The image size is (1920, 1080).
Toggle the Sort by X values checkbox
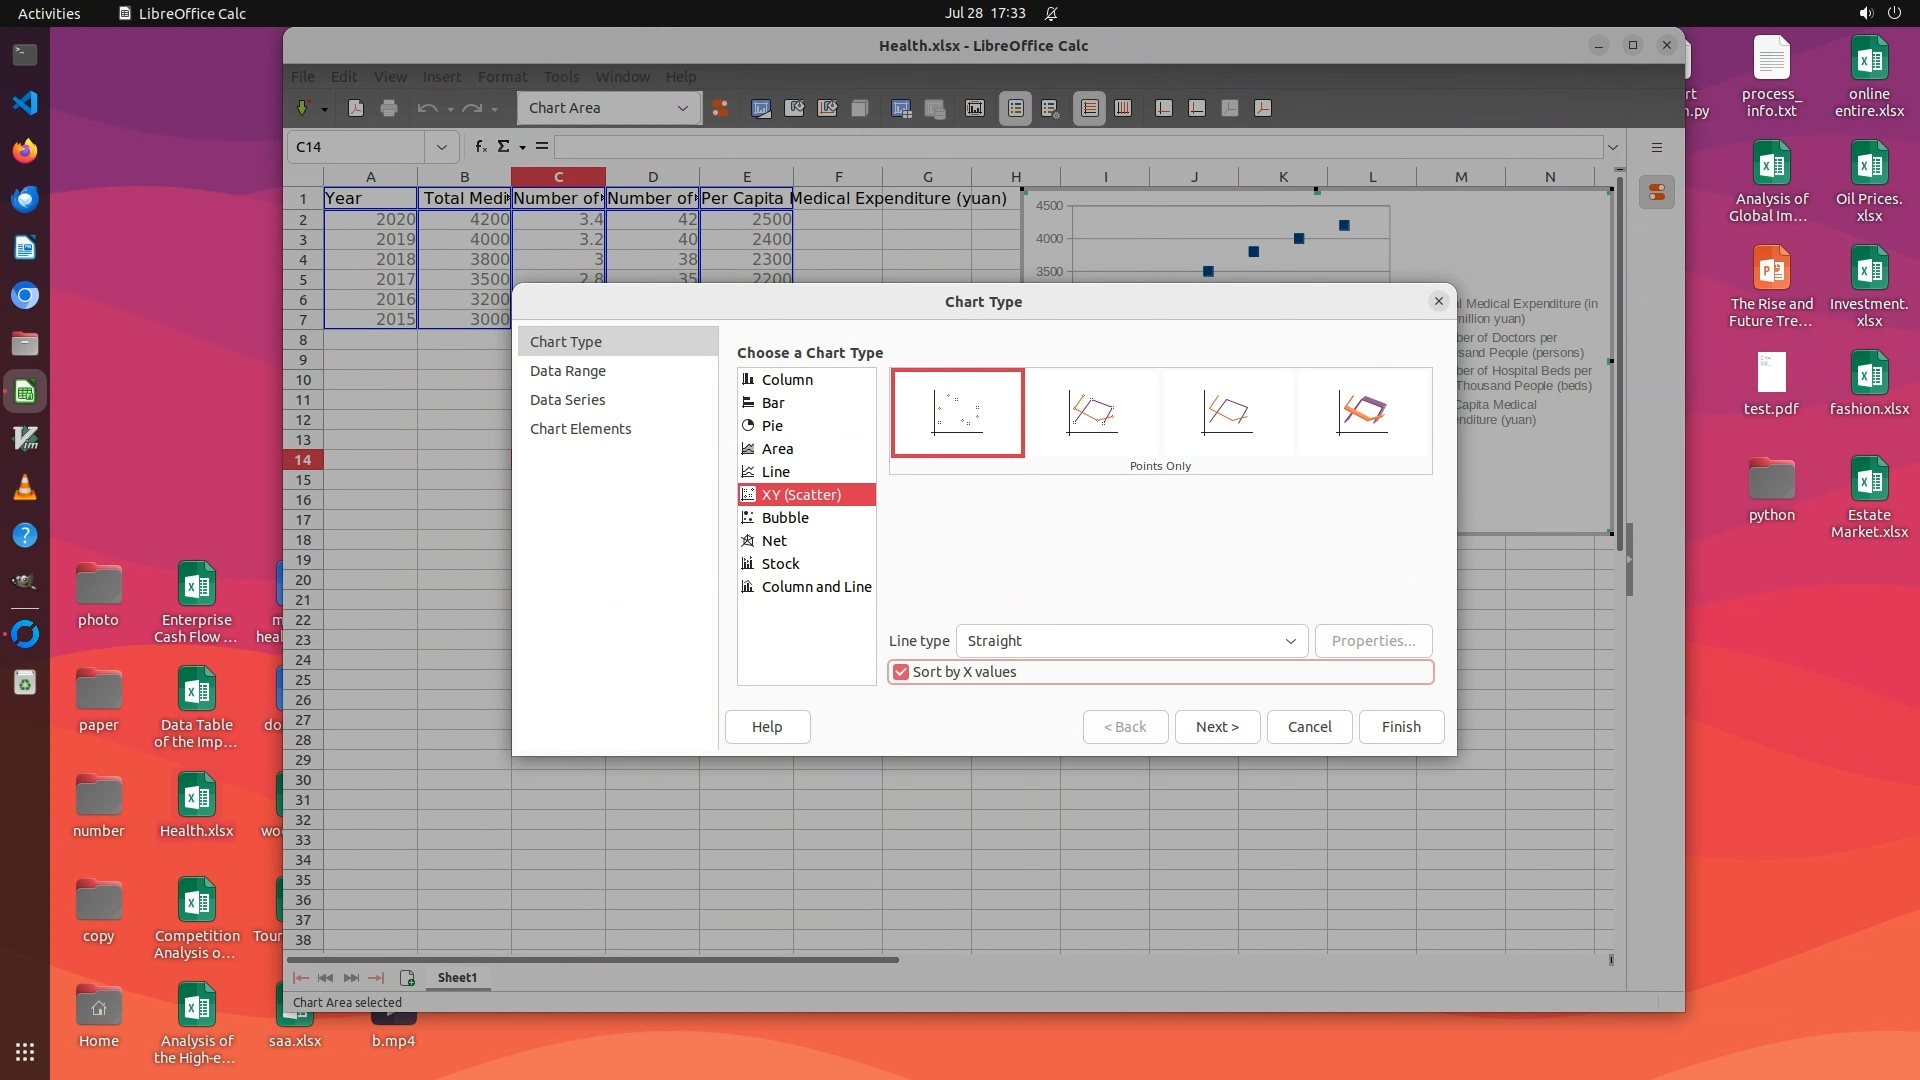pyautogui.click(x=901, y=672)
